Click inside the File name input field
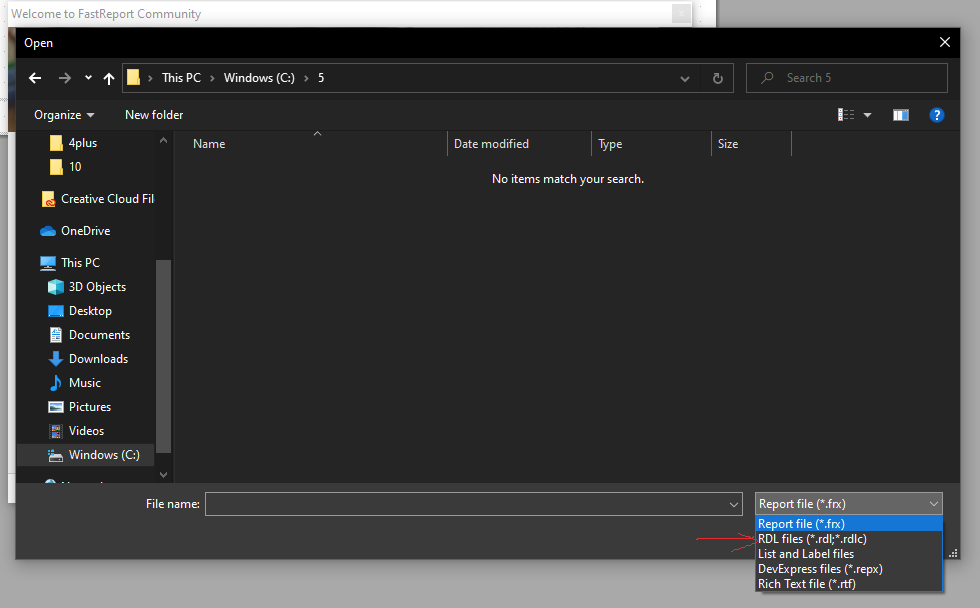Image resolution: width=980 pixels, height=608 pixels. tap(460, 504)
